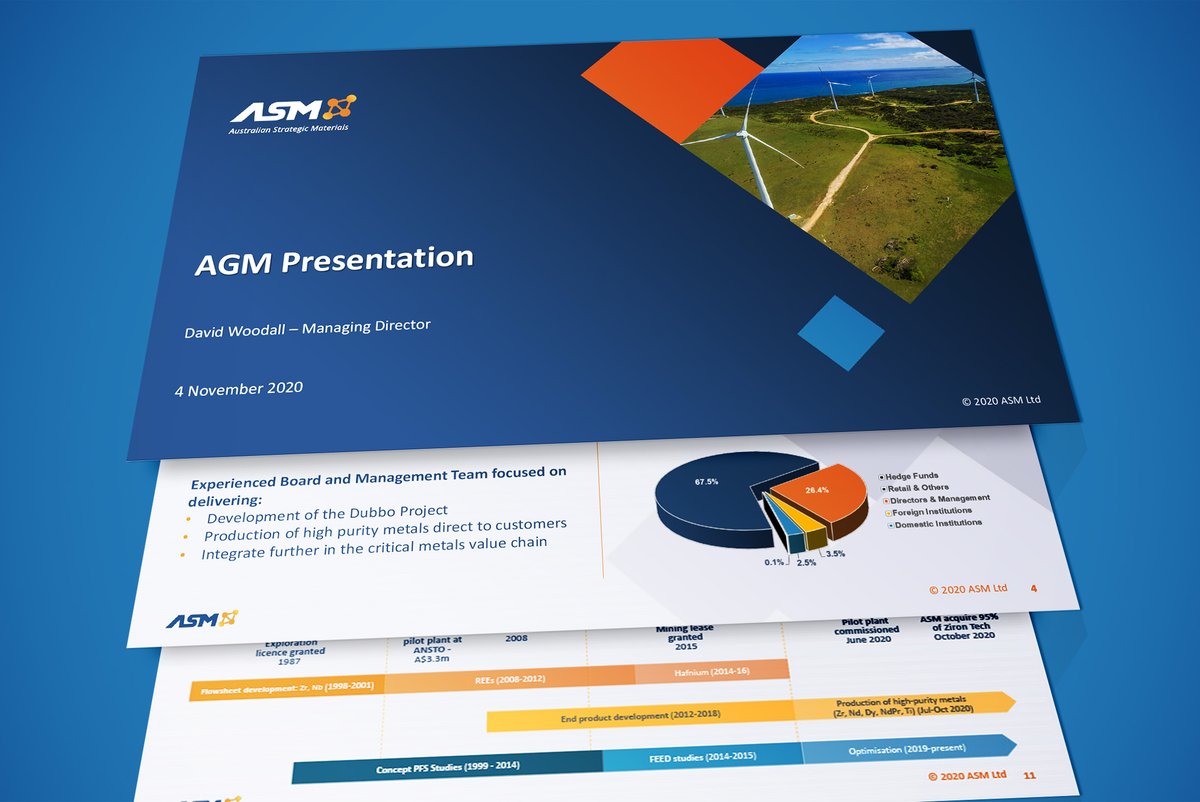1200x802 pixels.
Task: Select the 'REEs (2008-2012)' timeline bar
Action: click(x=509, y=679)
